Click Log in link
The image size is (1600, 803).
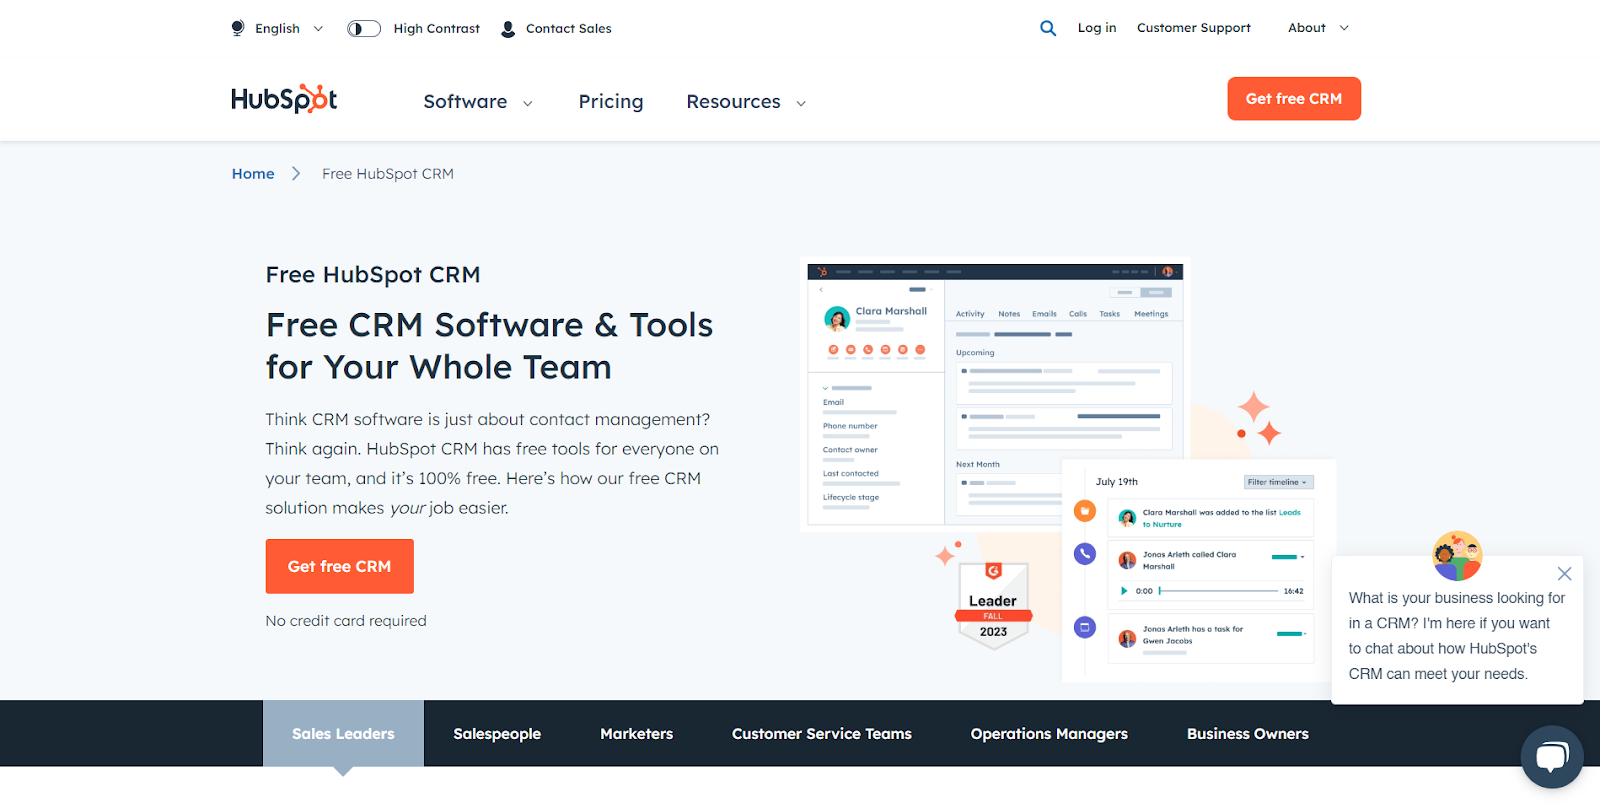(1097, 28)
